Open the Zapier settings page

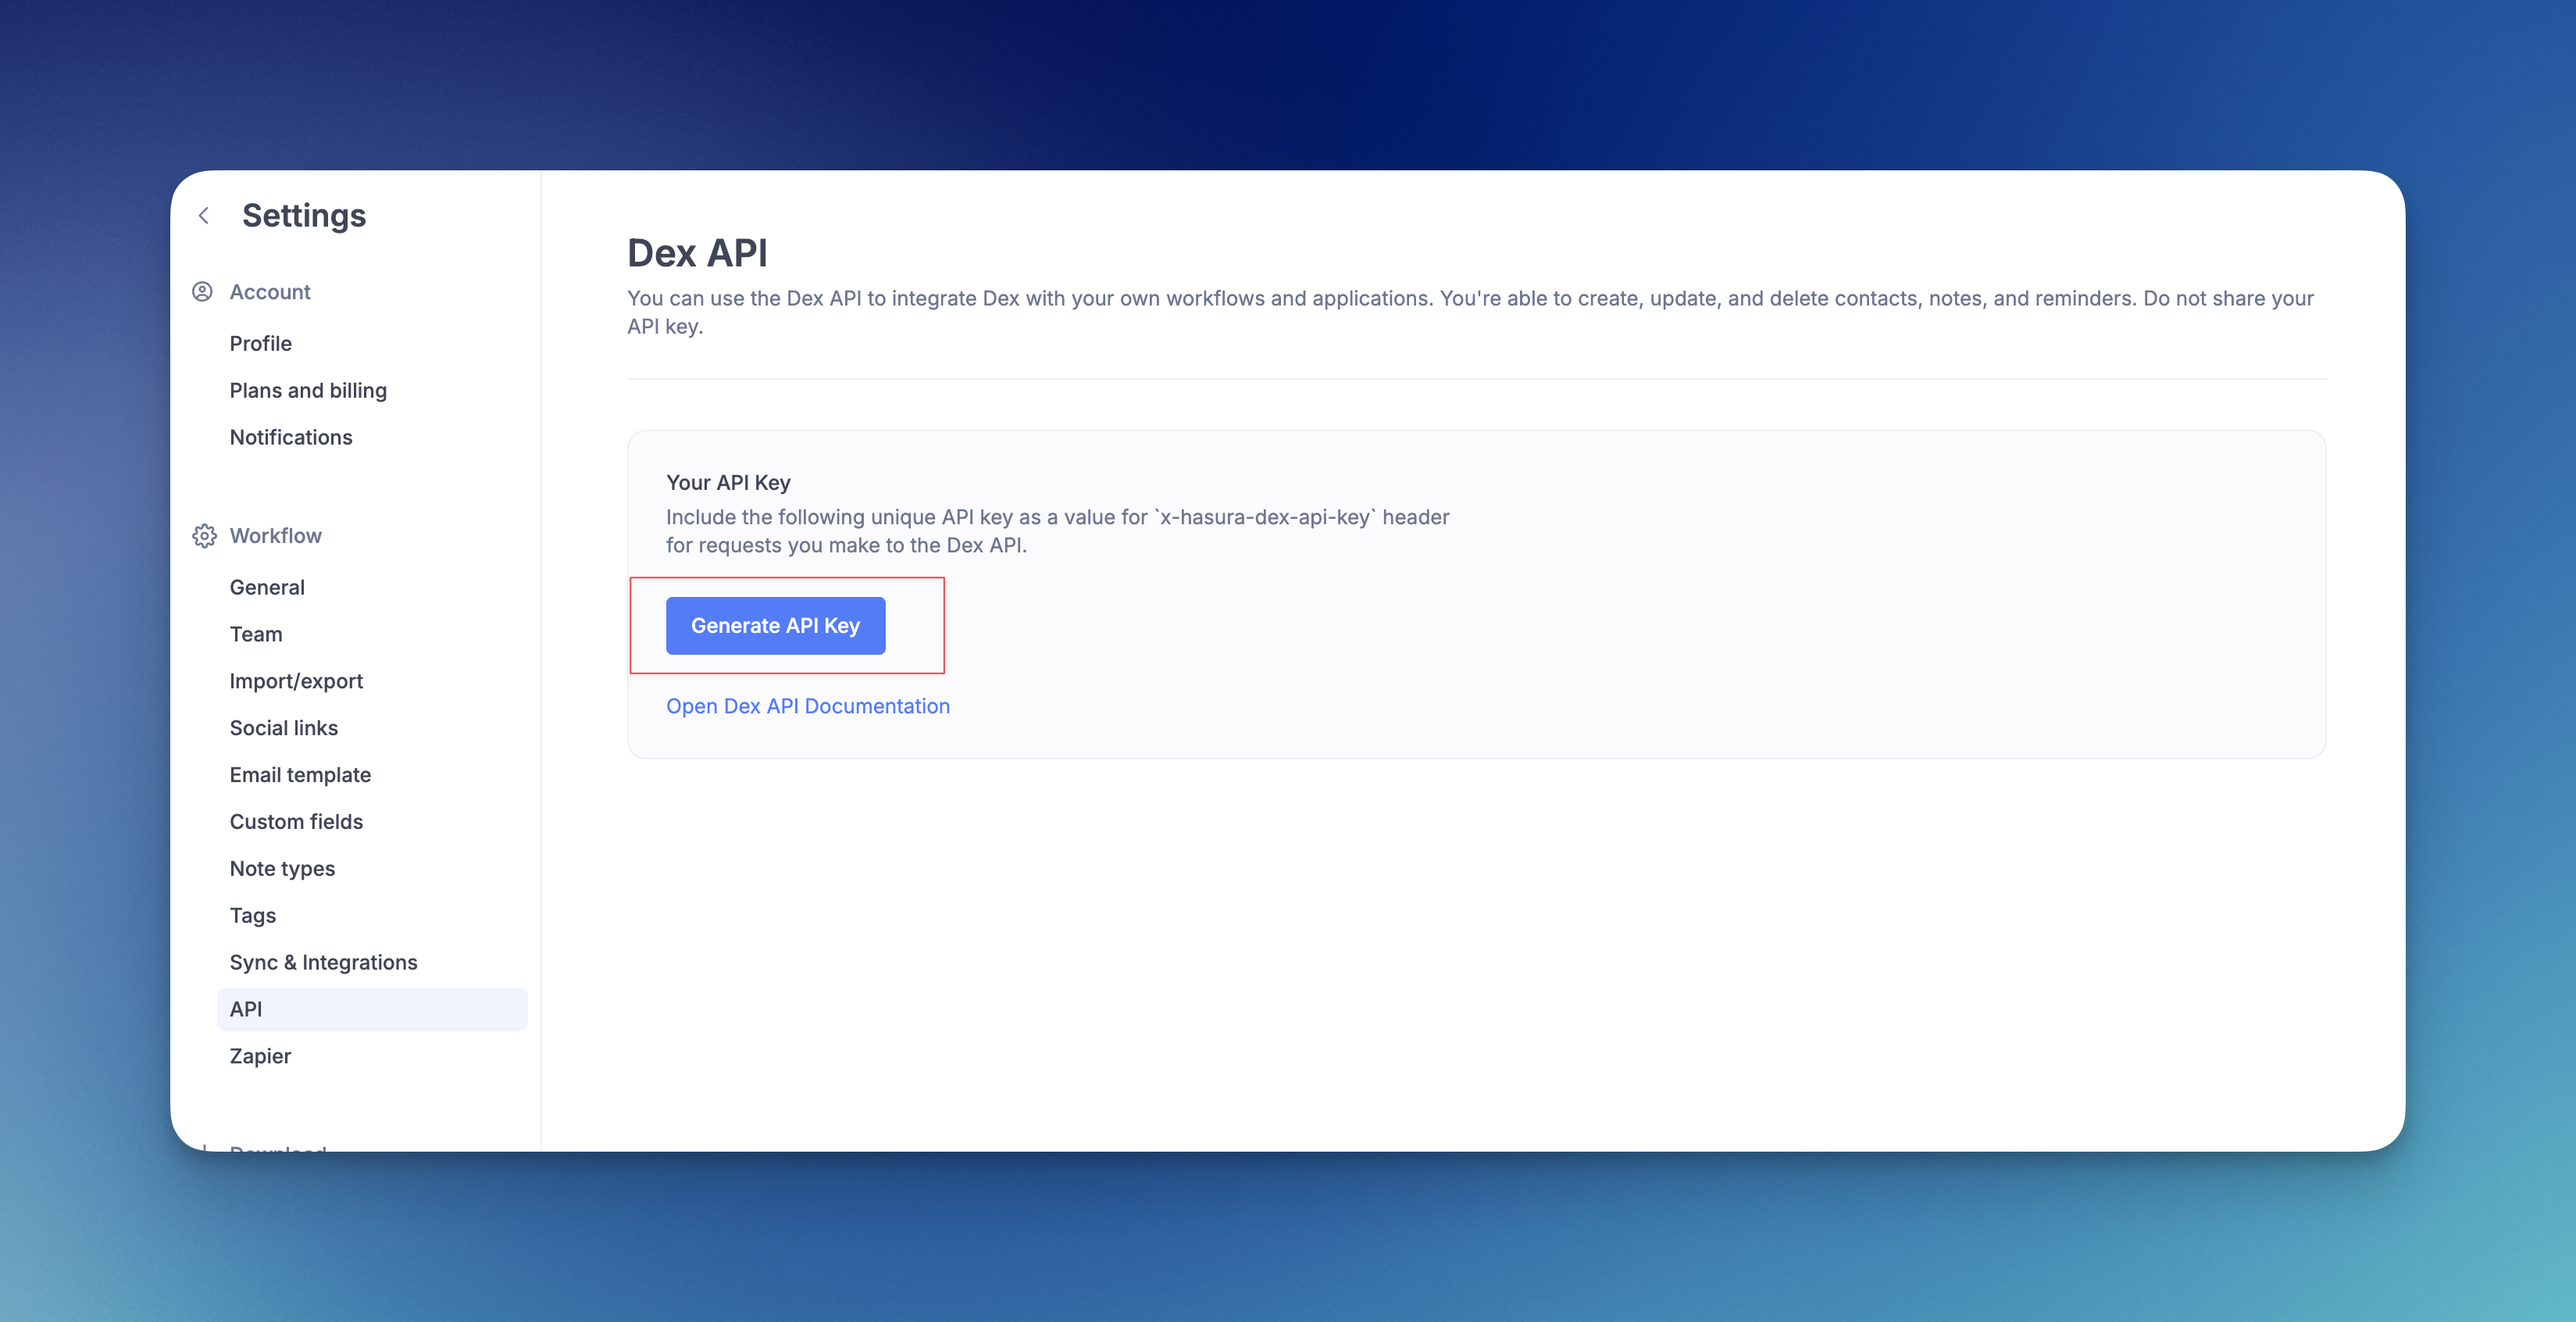coord(260,1056)
